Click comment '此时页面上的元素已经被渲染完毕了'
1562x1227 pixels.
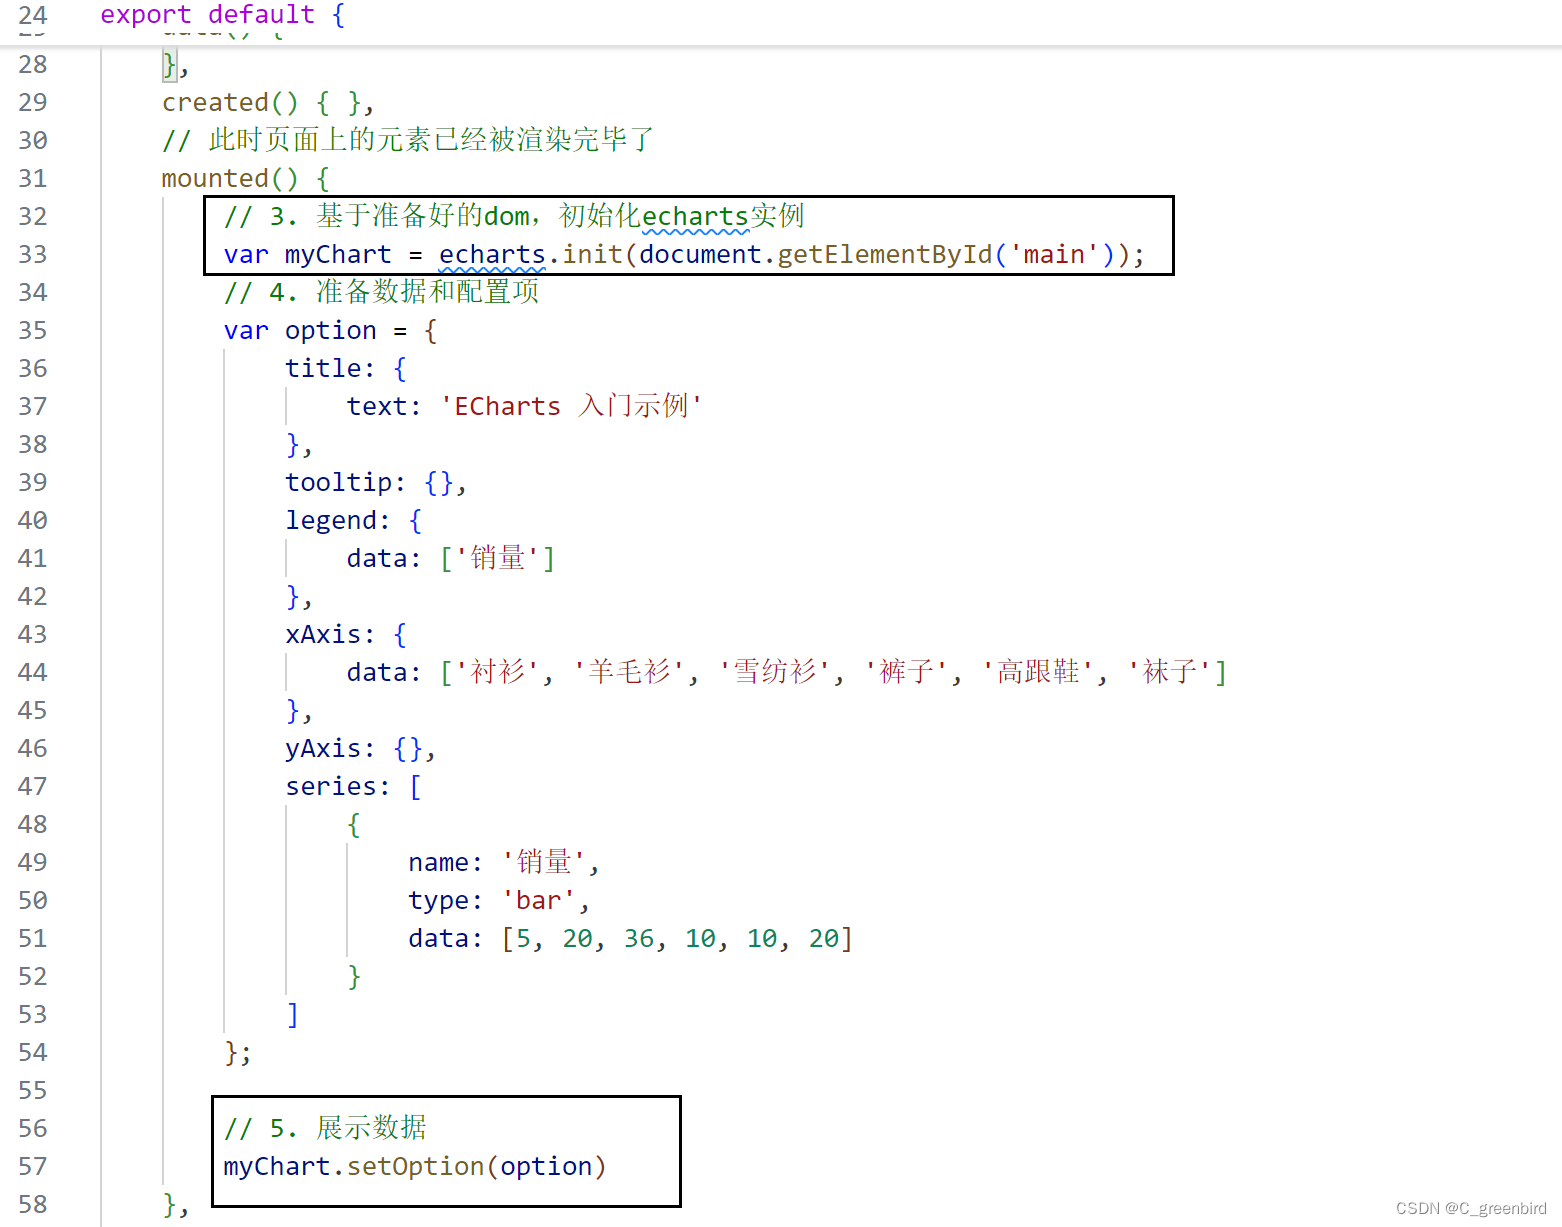tap(431, 141)
